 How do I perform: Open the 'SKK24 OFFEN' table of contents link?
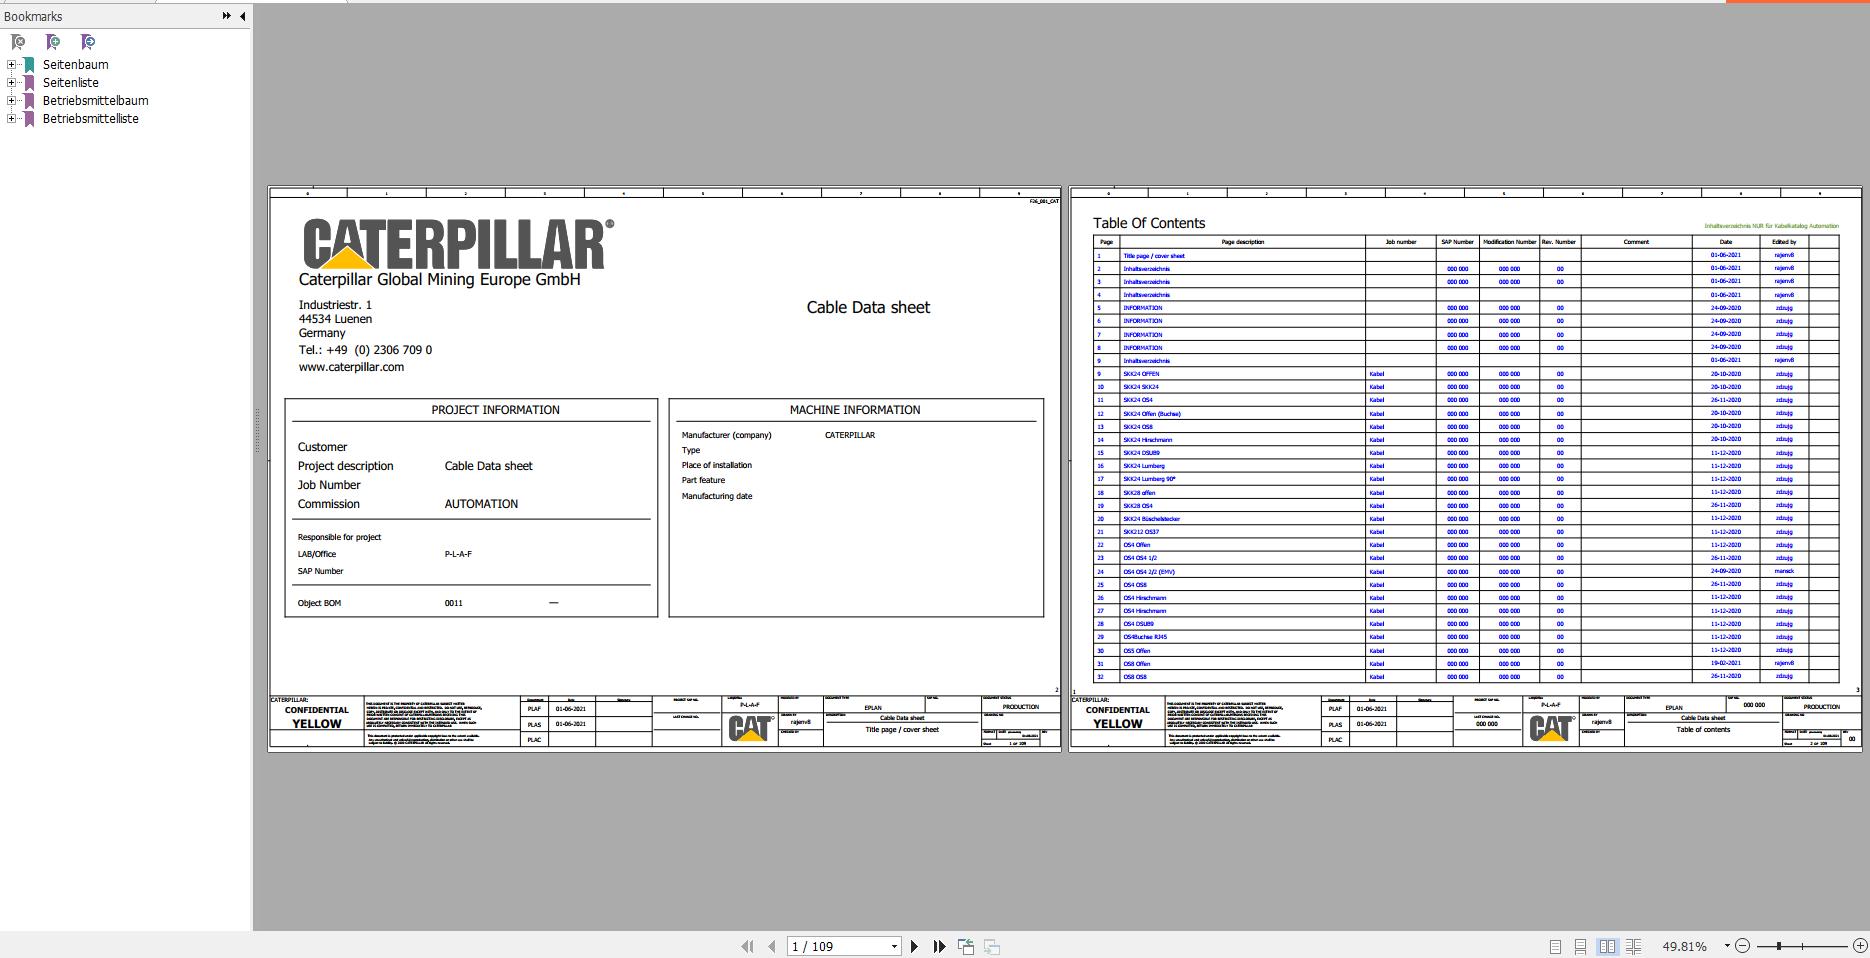(x=1141, y=374)
